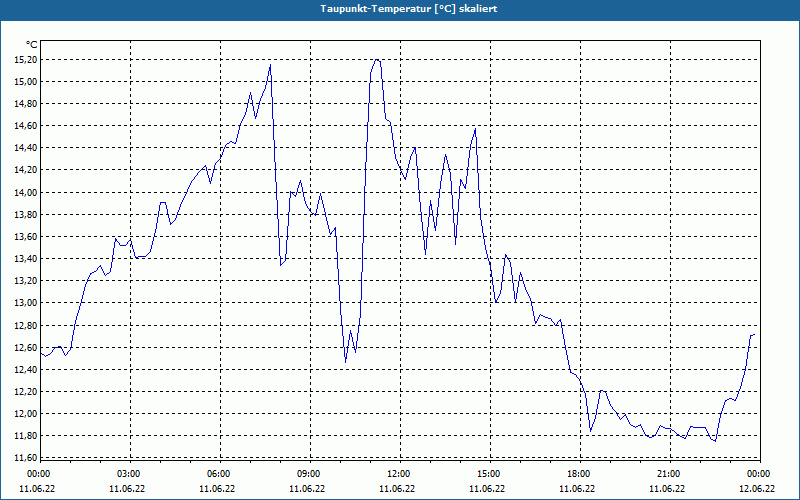Select the 11.06.22 date under 09:00

click(307, 489)
